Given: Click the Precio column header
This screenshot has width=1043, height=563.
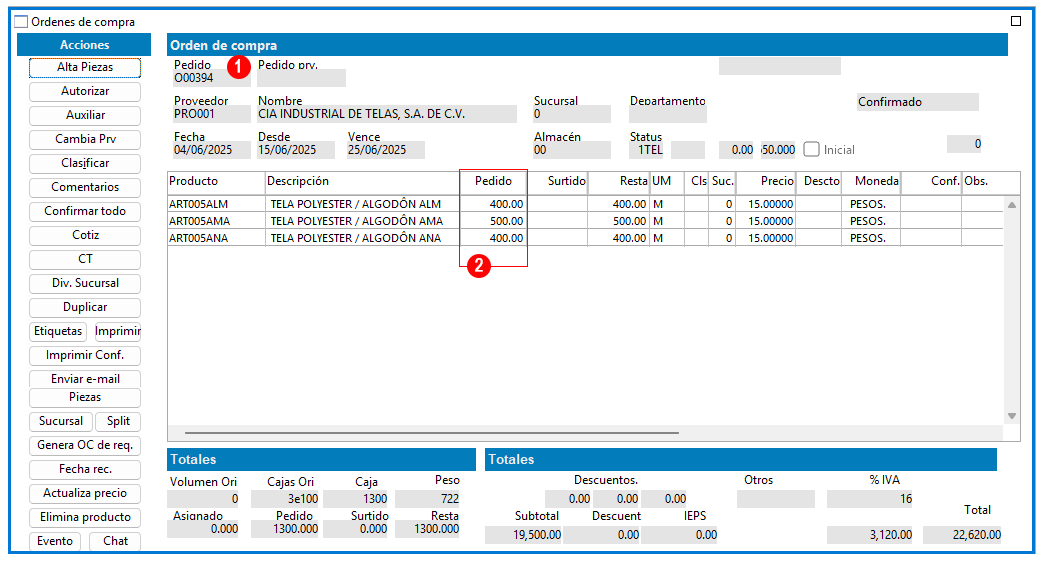Looking at the screenshot, I should click(x=766, y=182).
